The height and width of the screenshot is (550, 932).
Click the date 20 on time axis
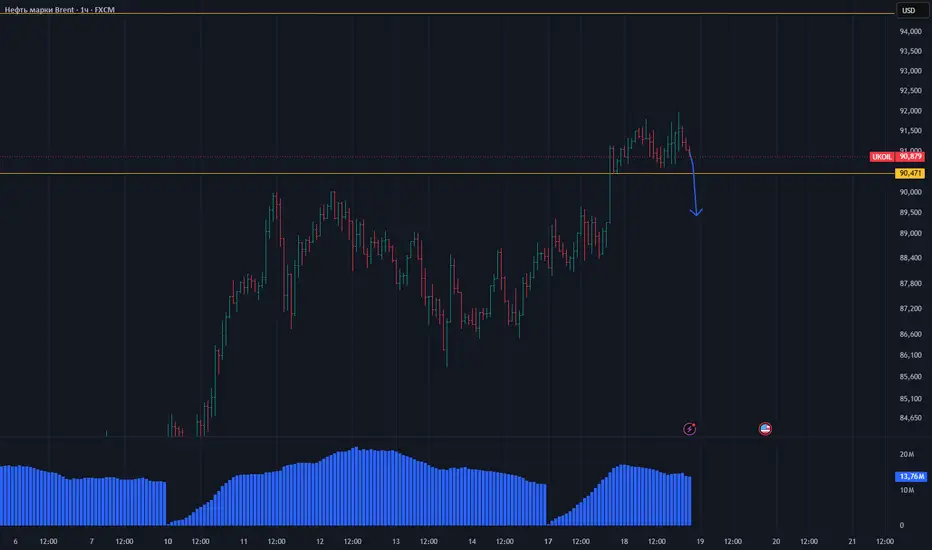click(776, 542)
